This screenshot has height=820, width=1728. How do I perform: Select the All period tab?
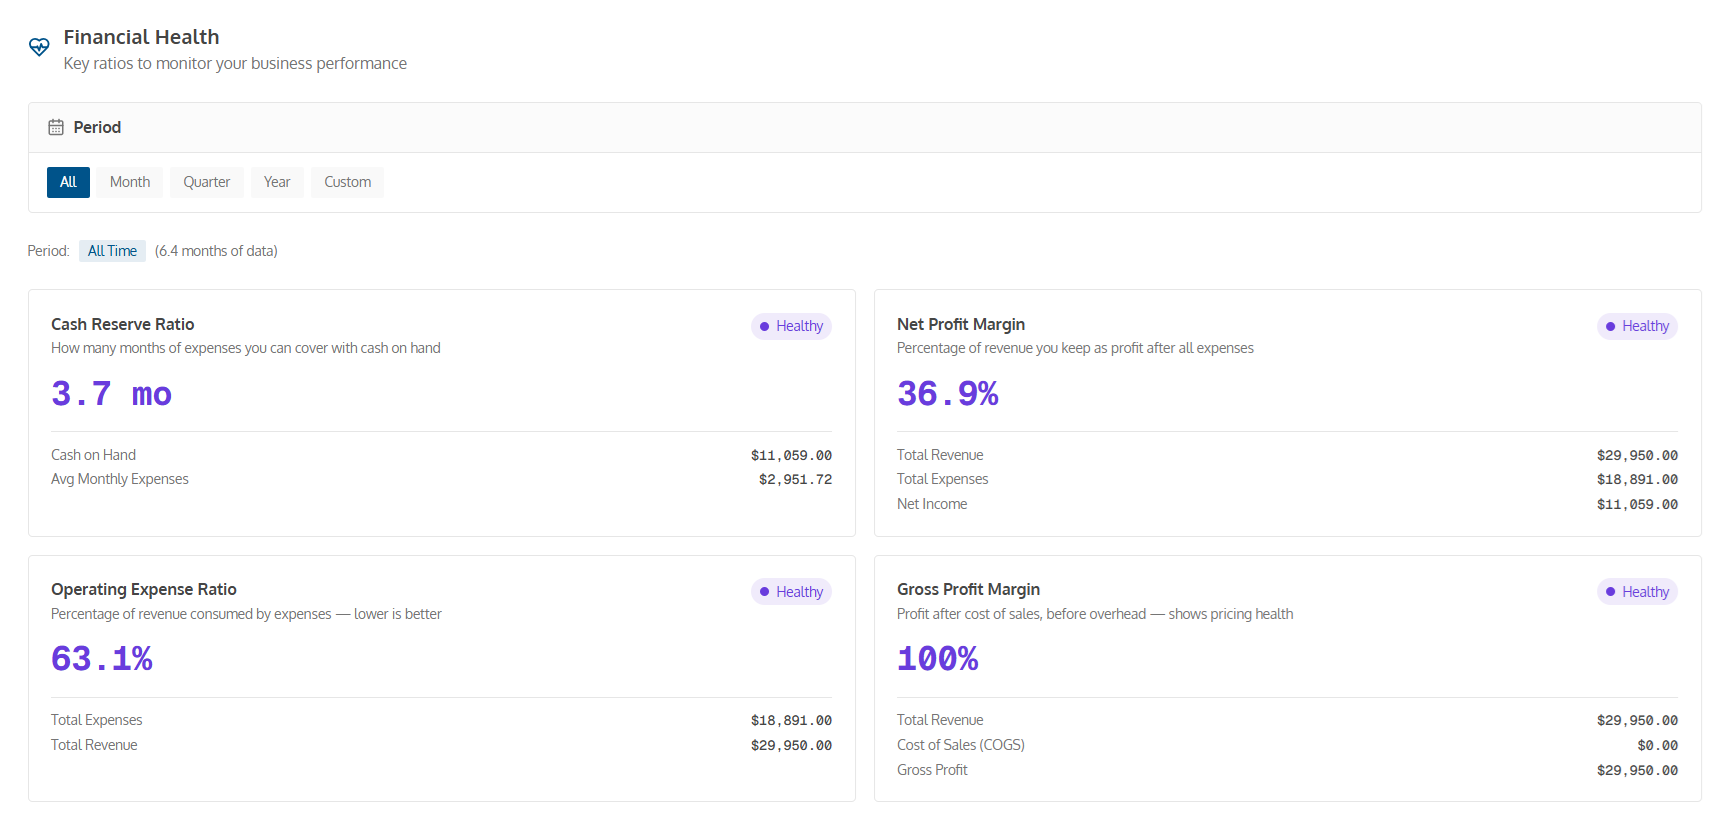click(x=68, y=182)
